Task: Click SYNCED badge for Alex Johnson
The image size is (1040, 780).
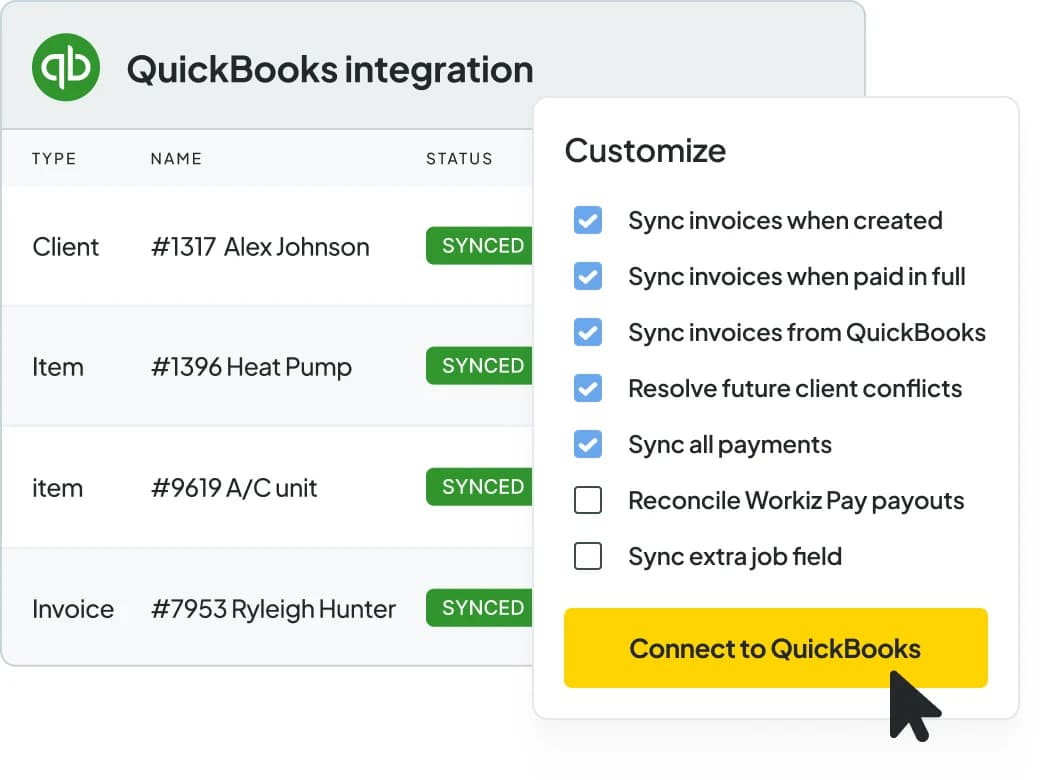Action: point(480,246)
